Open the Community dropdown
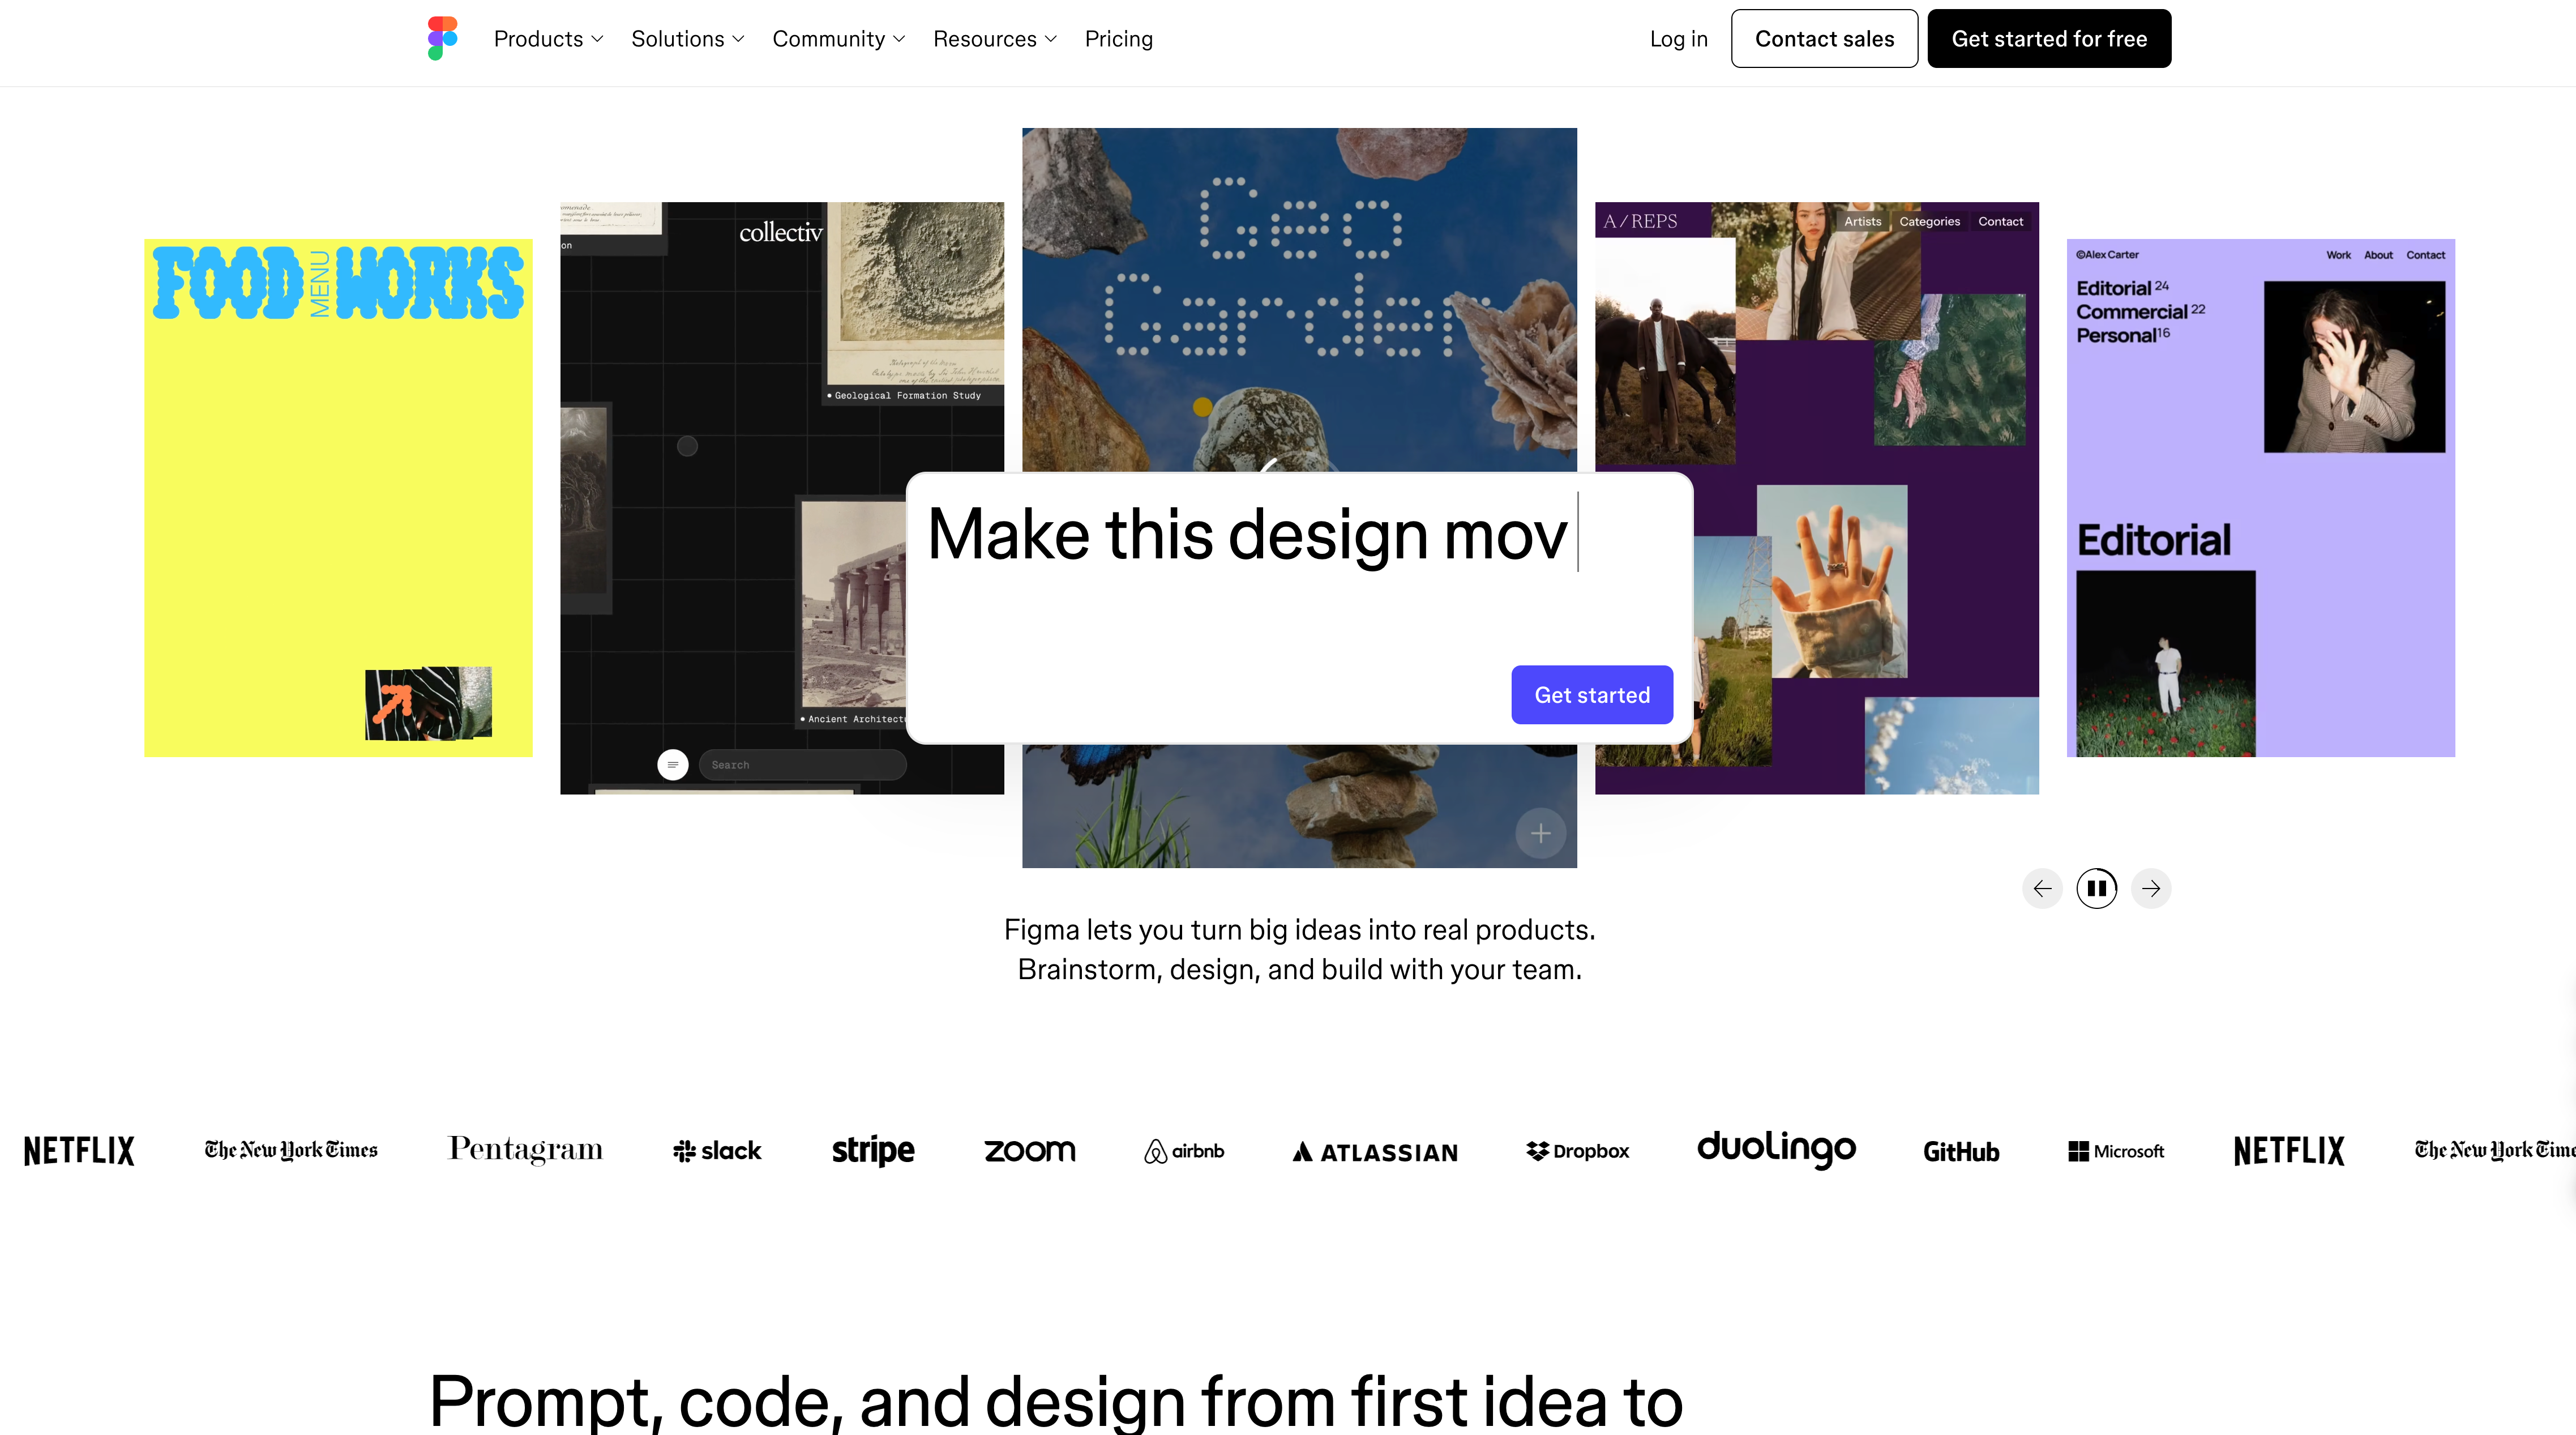The image size is (2576, 1435). (839, 39)
